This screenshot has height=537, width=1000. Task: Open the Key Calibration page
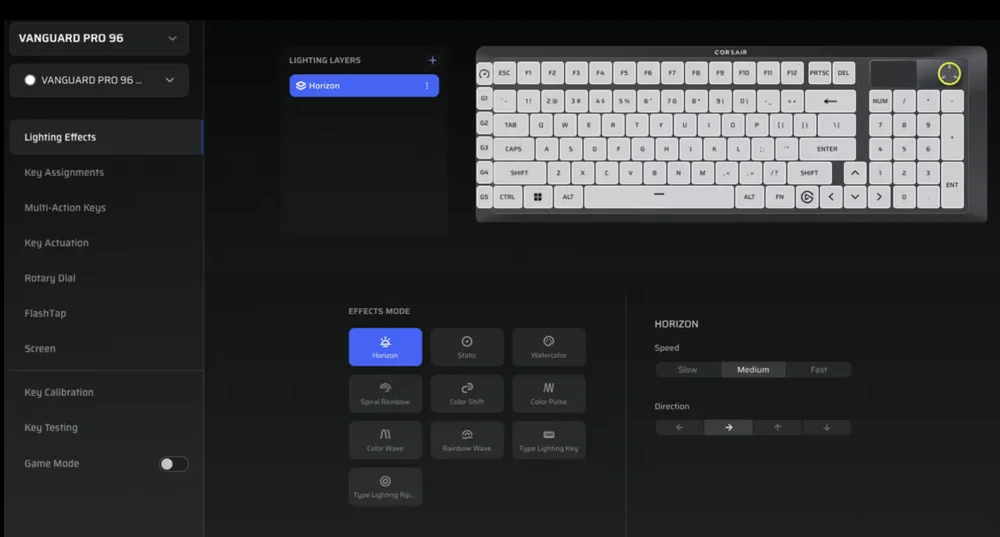(x=59, y=393)
